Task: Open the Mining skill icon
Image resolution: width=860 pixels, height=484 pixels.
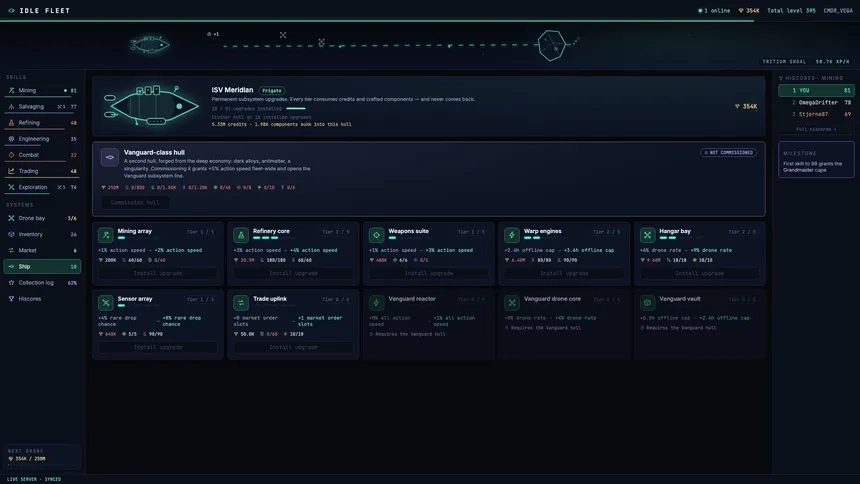Action: click(12, 91)
